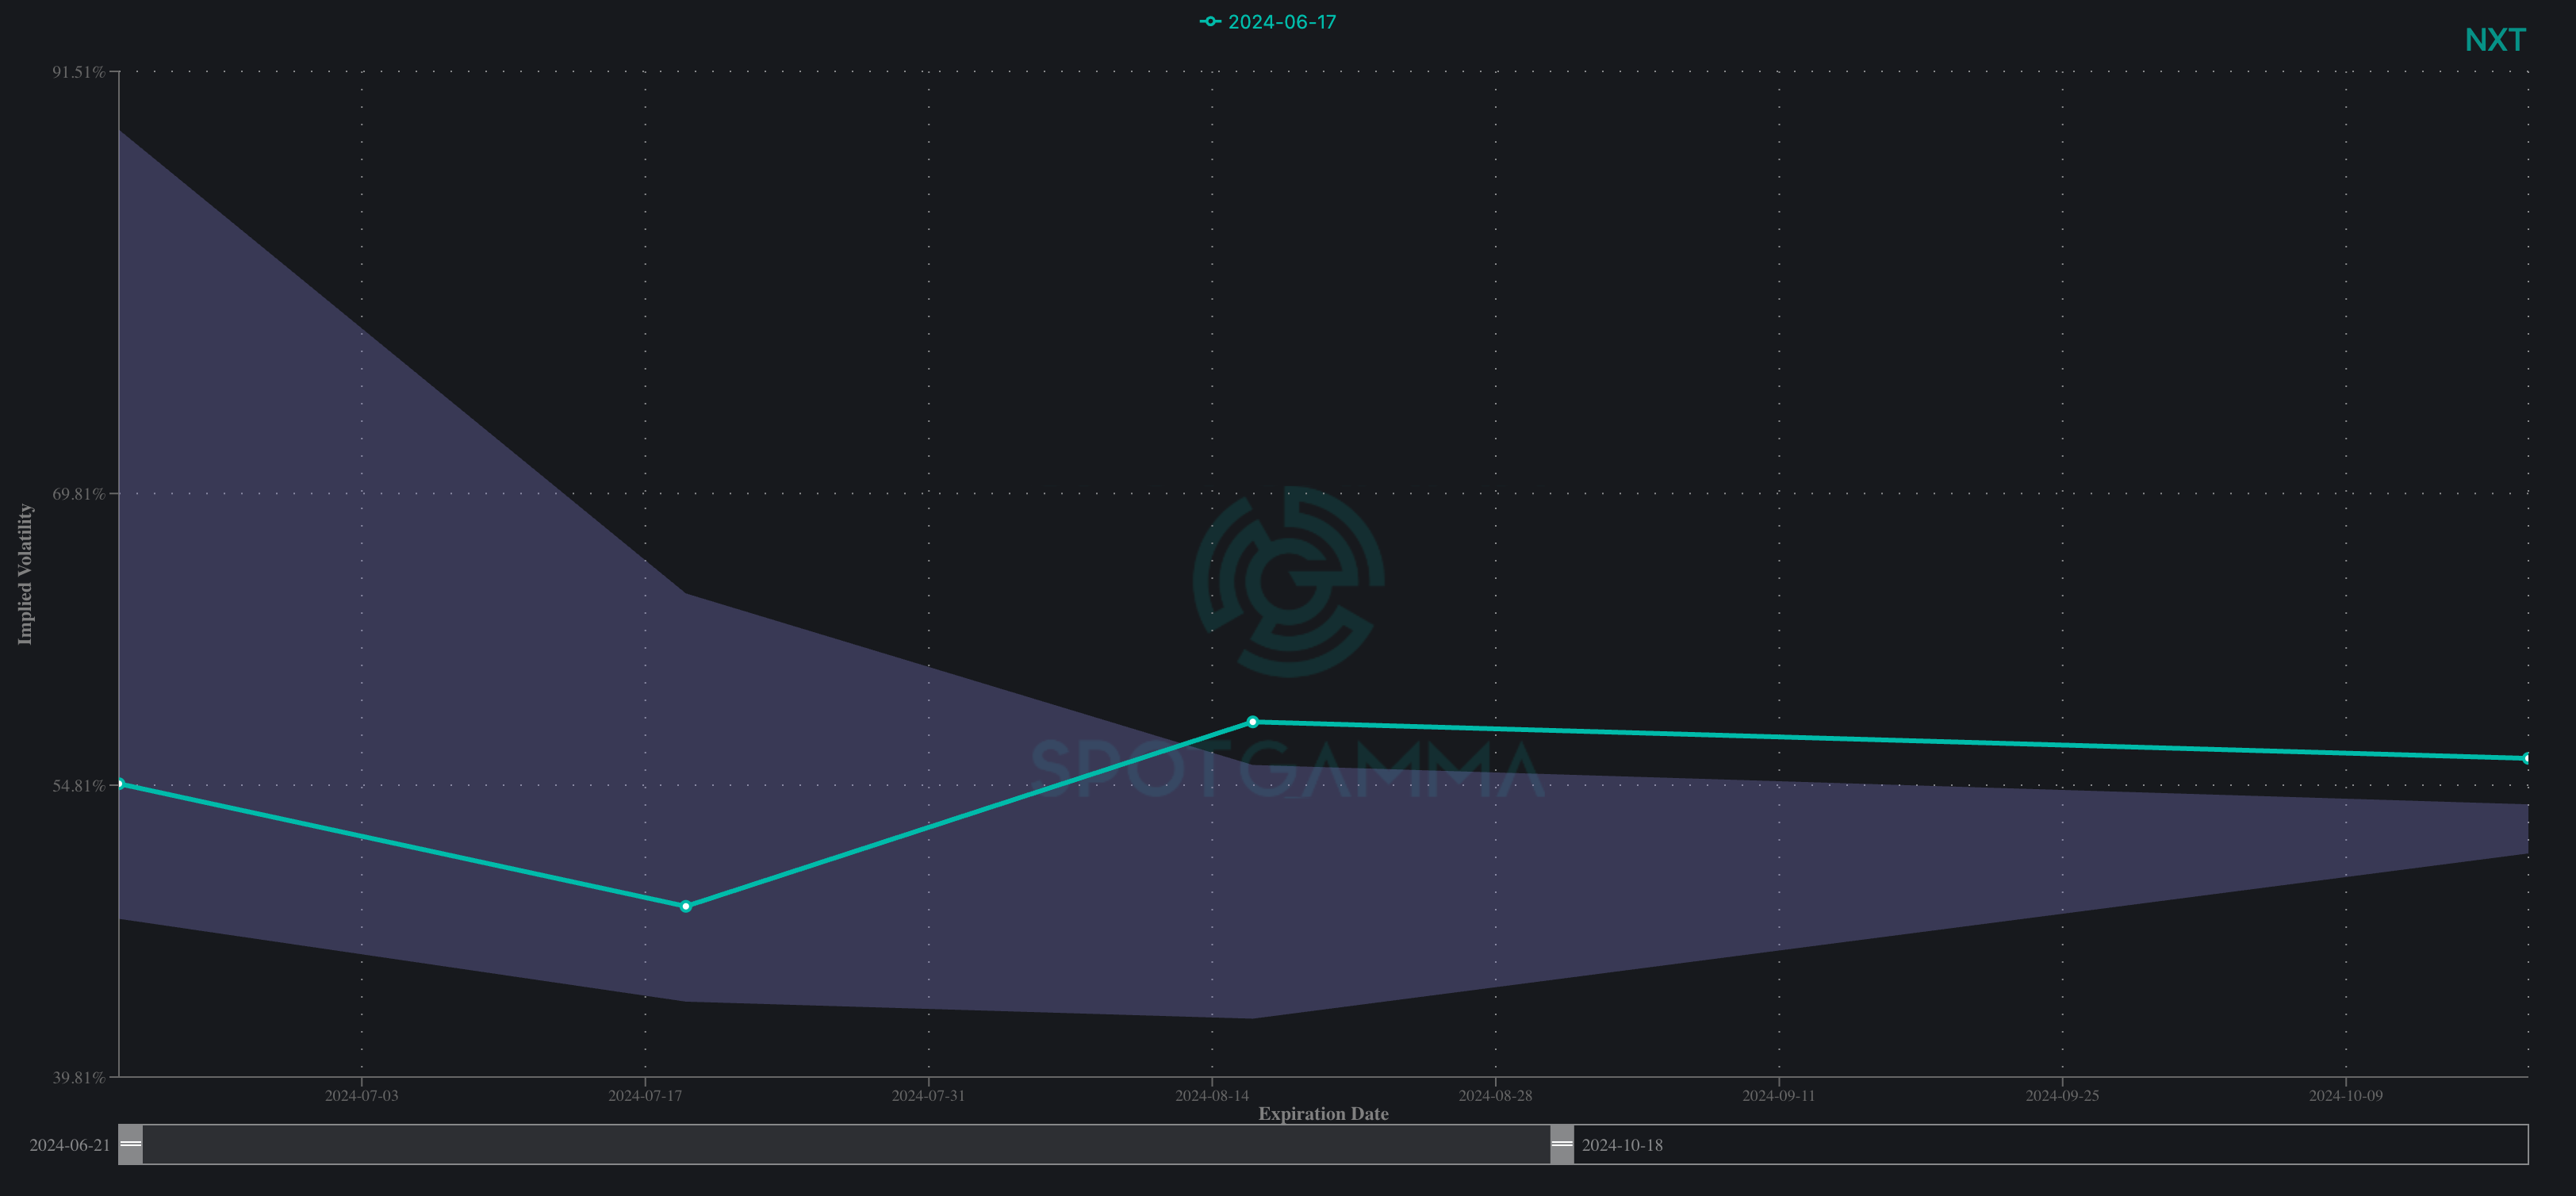Click the NXT ticker label
The width and height of the screenshot is (2576, 1196).
point(2495,40)
